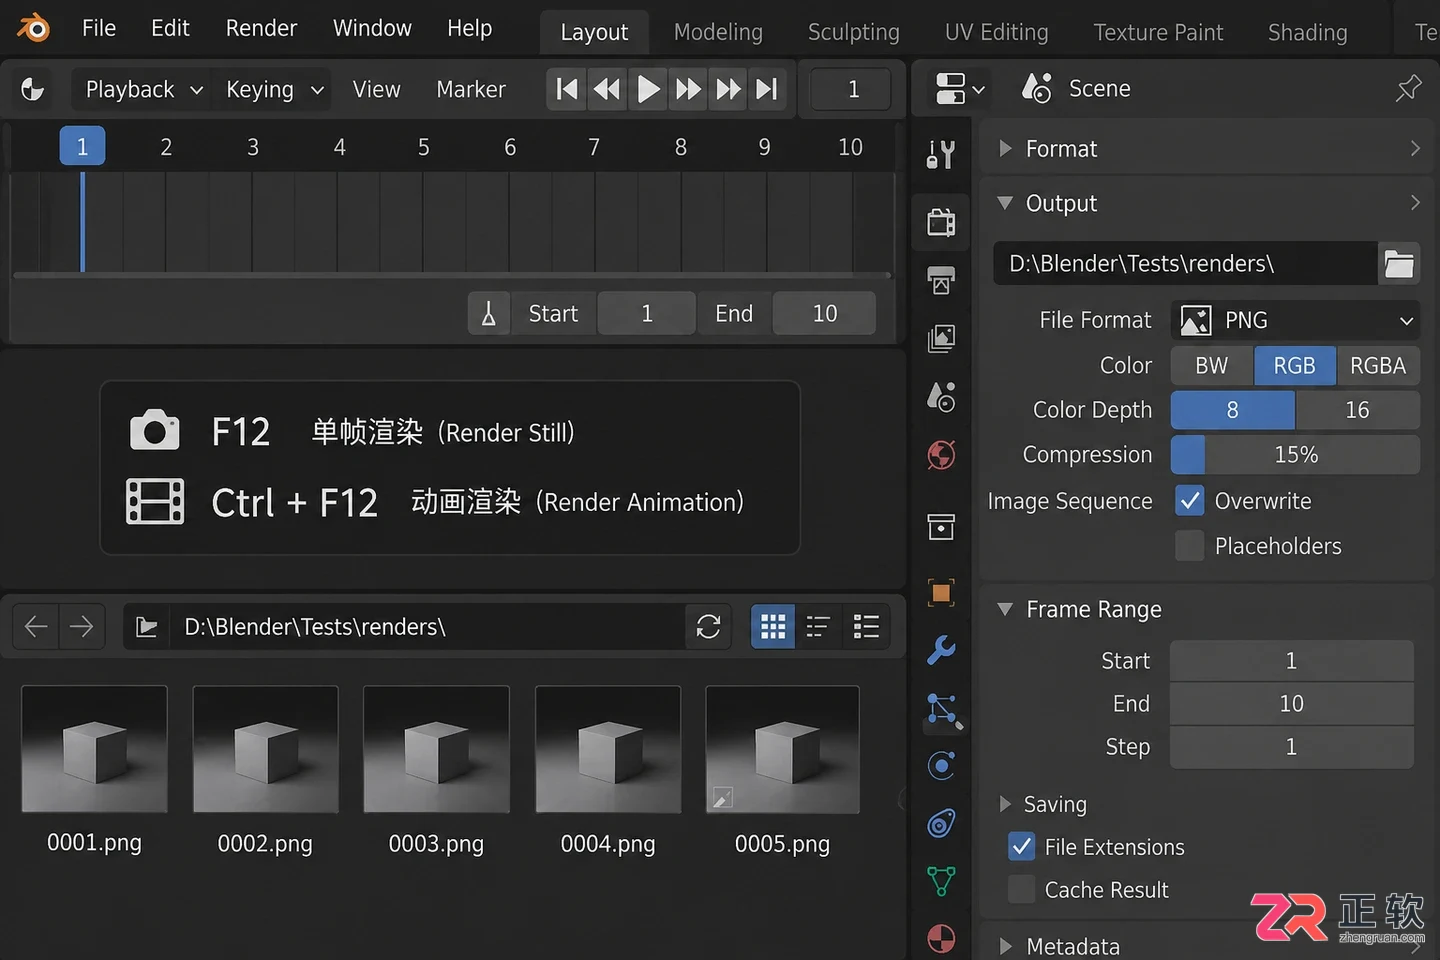The width and height of the screenshot is (1440, 960).
Task: Toggle the Overwrite checkbox
Action: pos(1190,501)
